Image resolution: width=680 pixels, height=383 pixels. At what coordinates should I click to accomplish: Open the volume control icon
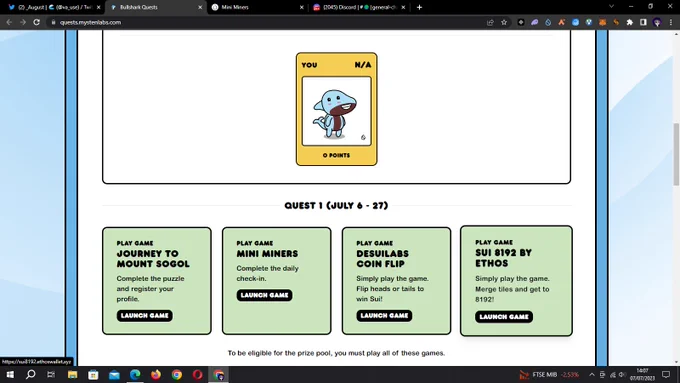click(x=622, y=374)
